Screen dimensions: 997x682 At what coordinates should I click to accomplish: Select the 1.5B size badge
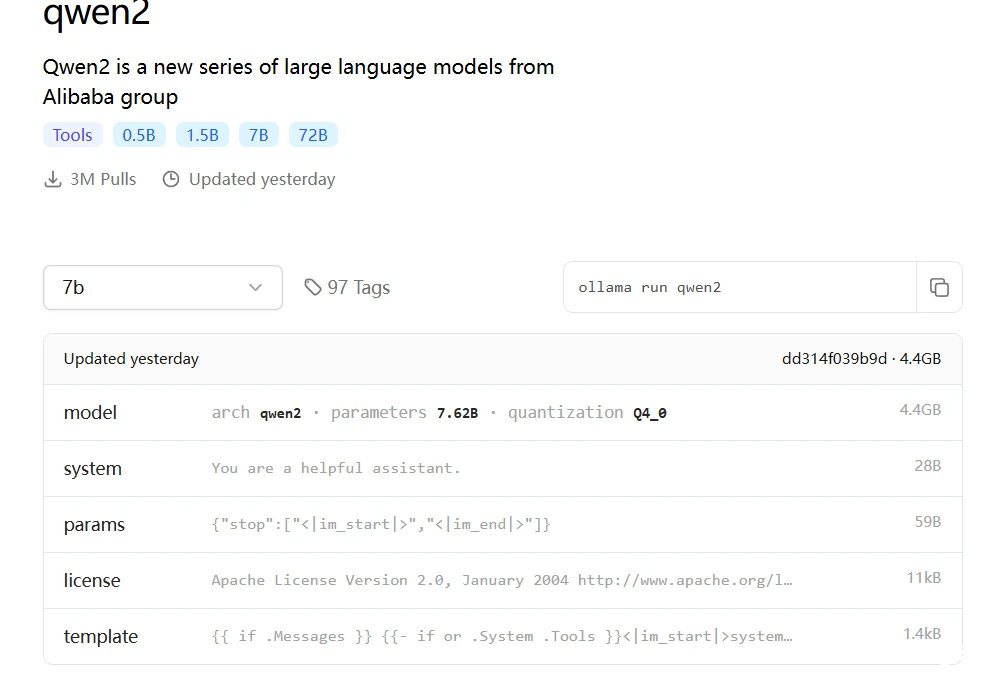coord(202,135)
